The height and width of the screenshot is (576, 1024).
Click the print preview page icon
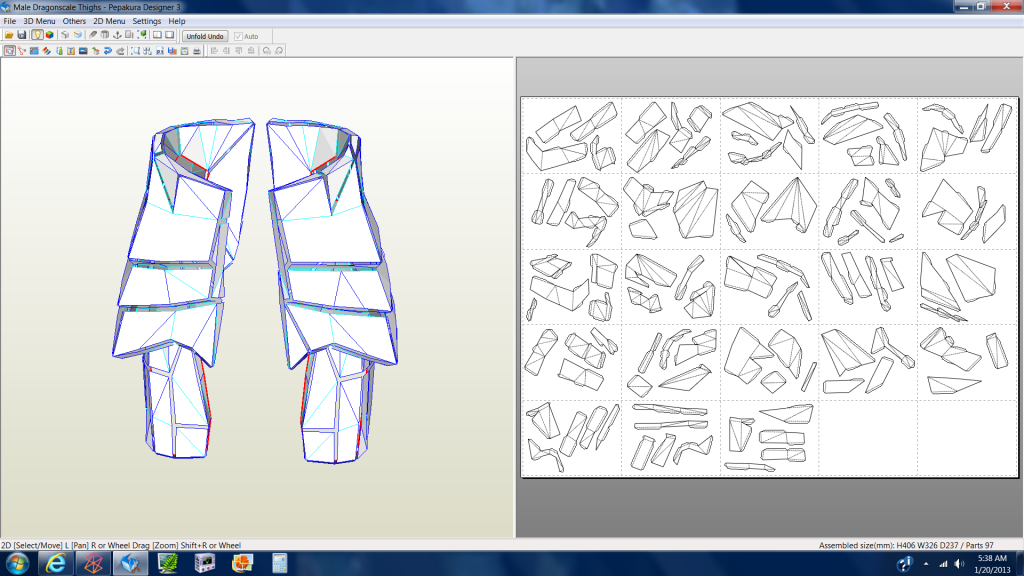pos(185,51)
